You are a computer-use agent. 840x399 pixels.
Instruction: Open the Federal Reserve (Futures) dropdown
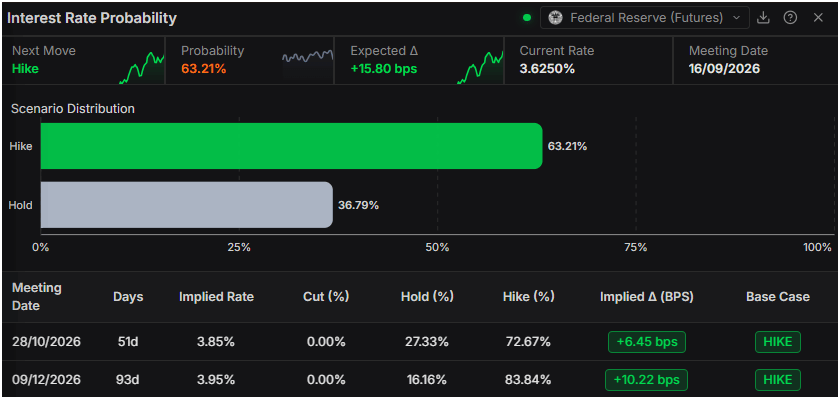644,18
